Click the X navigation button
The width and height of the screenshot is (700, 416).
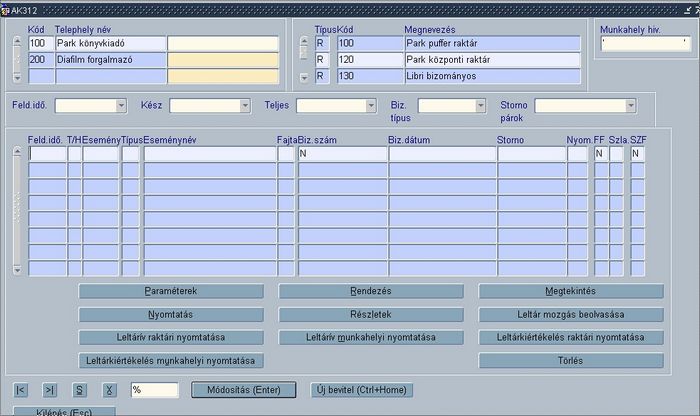[x=109, y=390]
